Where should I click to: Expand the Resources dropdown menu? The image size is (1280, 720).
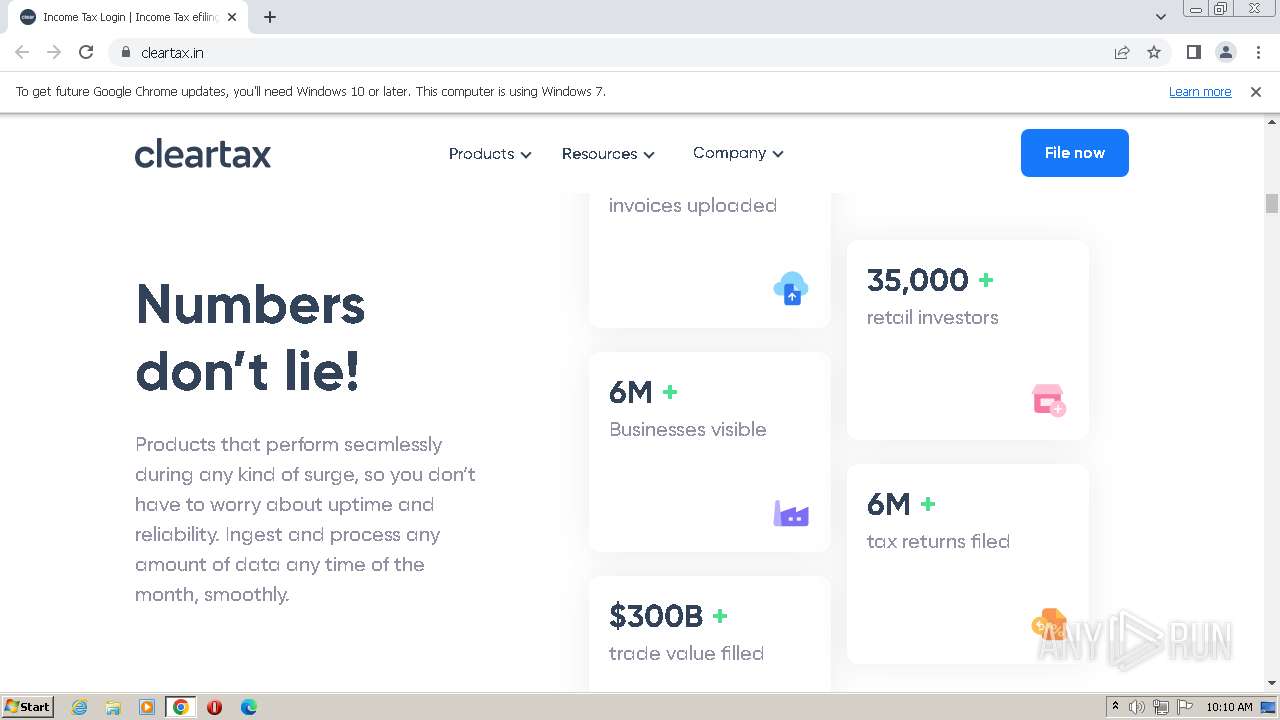608,154
